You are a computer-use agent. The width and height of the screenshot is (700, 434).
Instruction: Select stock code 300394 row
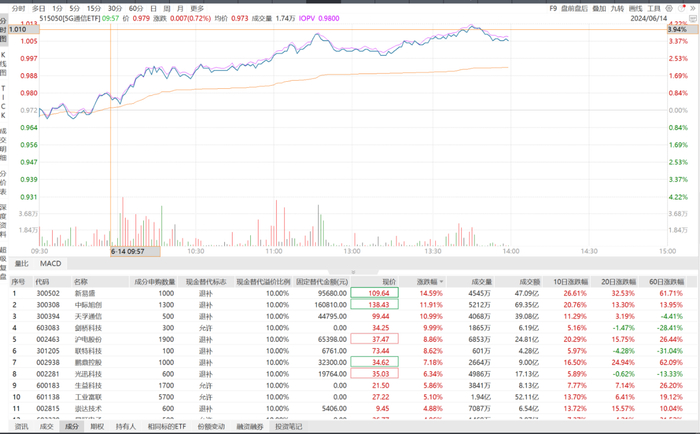click(x=353, y=317)
